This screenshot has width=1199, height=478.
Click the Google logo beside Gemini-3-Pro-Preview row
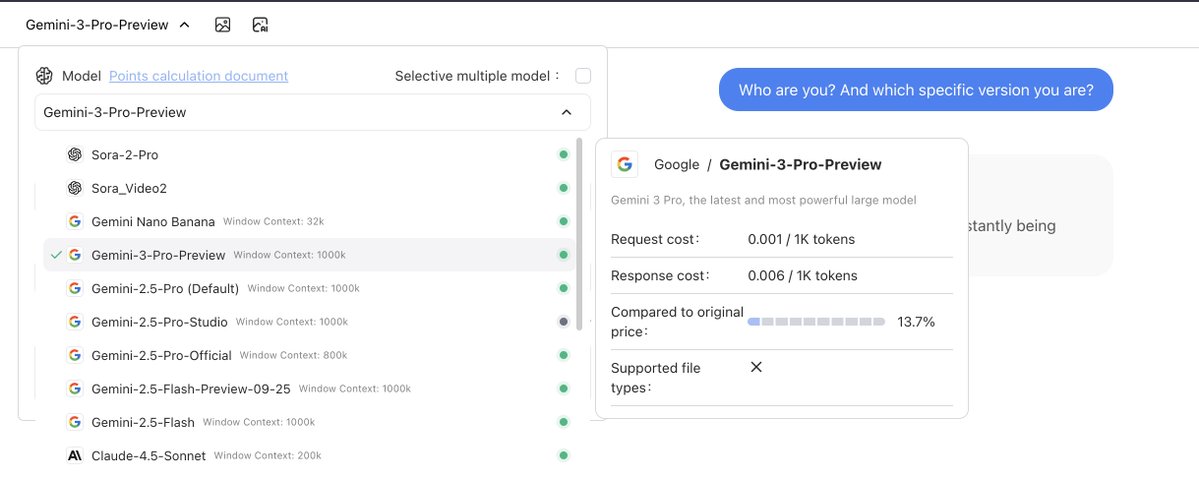[74, 255]
